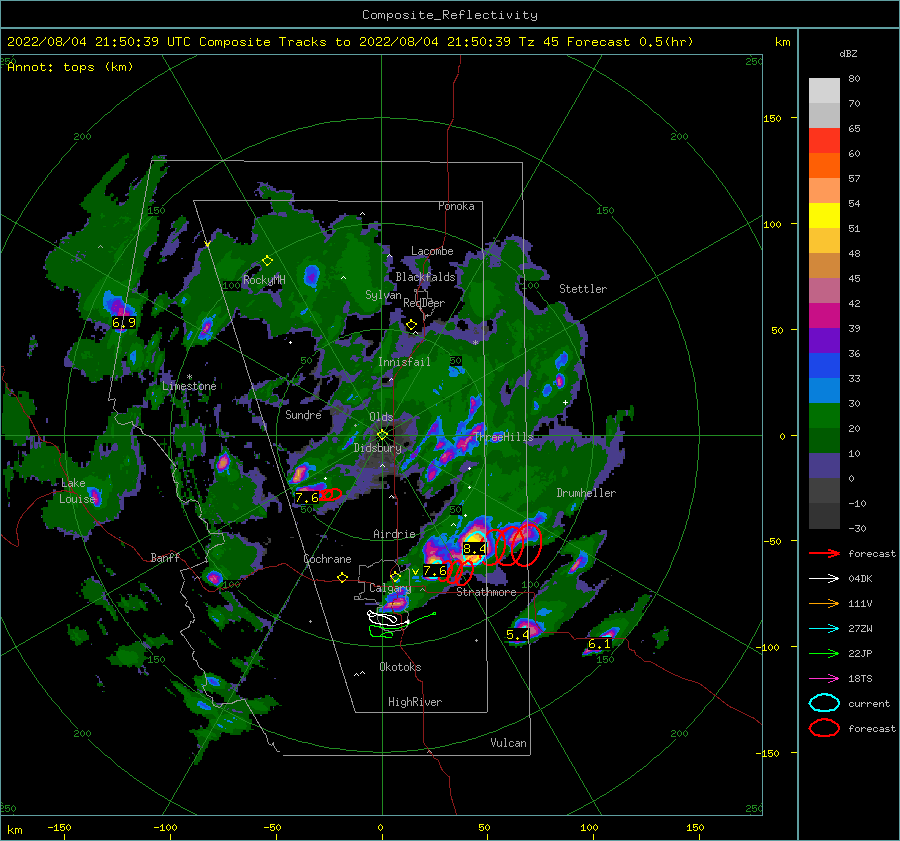Click the RedDeer city label
Image resolution: width=900 pixels, height=841 pixels.
point(424,303)
